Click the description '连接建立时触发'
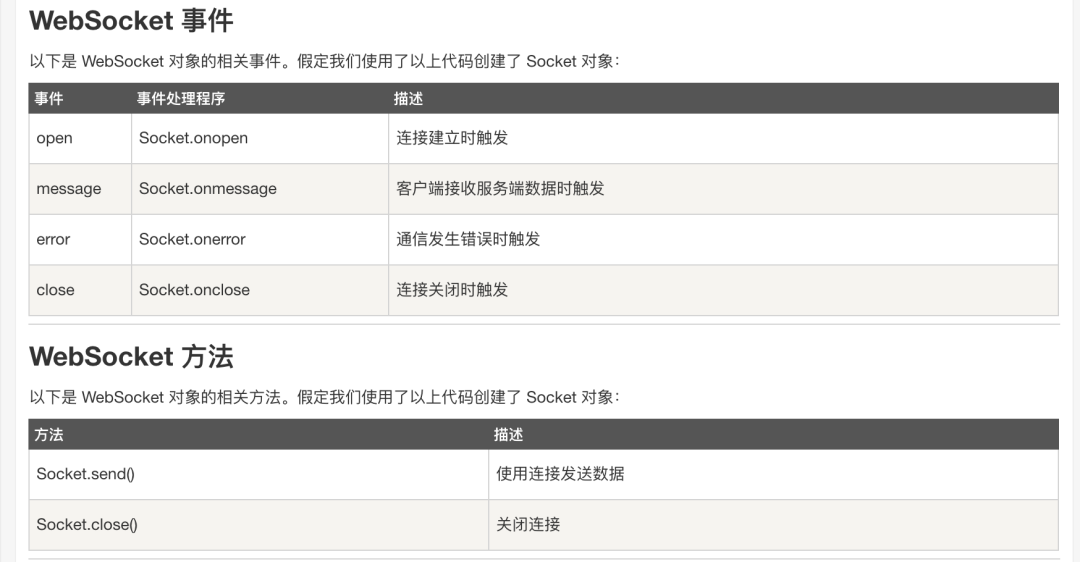The height and width of the screenshot is (562, 1080). pyautogui.click(x=452, y=138)
